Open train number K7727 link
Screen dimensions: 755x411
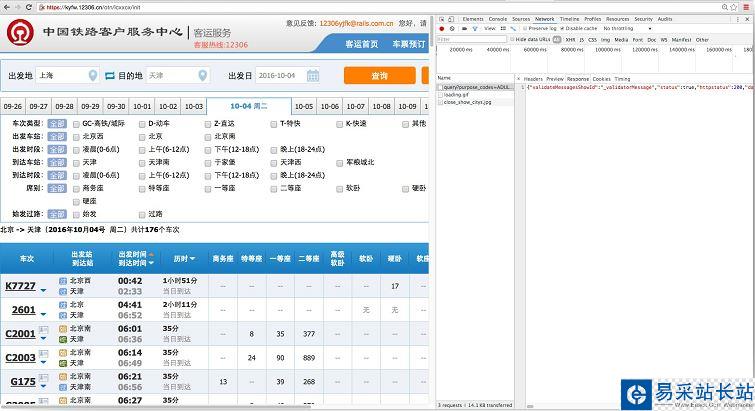click(x=20, y=286)
